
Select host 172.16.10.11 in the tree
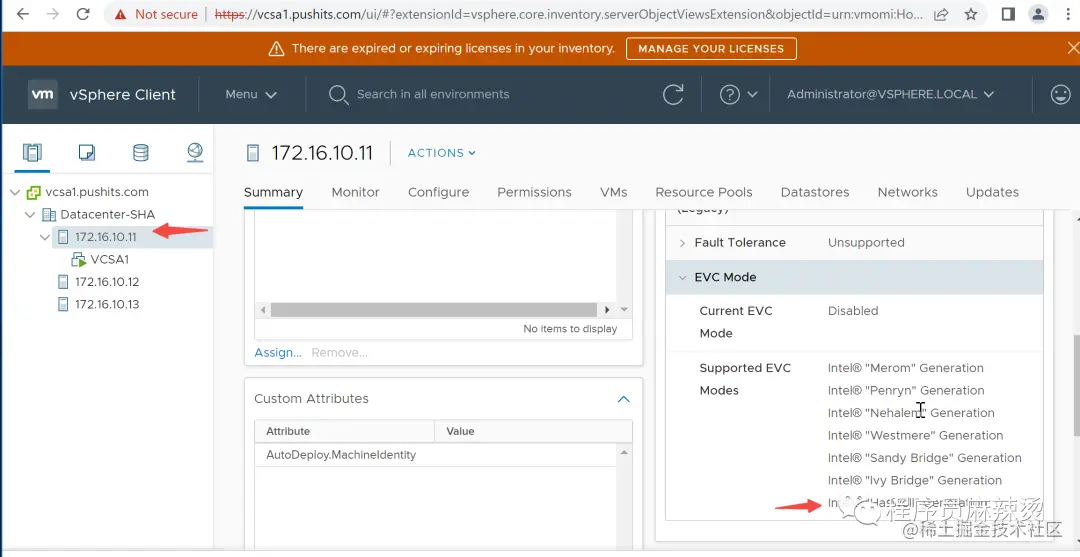[105, 237]
